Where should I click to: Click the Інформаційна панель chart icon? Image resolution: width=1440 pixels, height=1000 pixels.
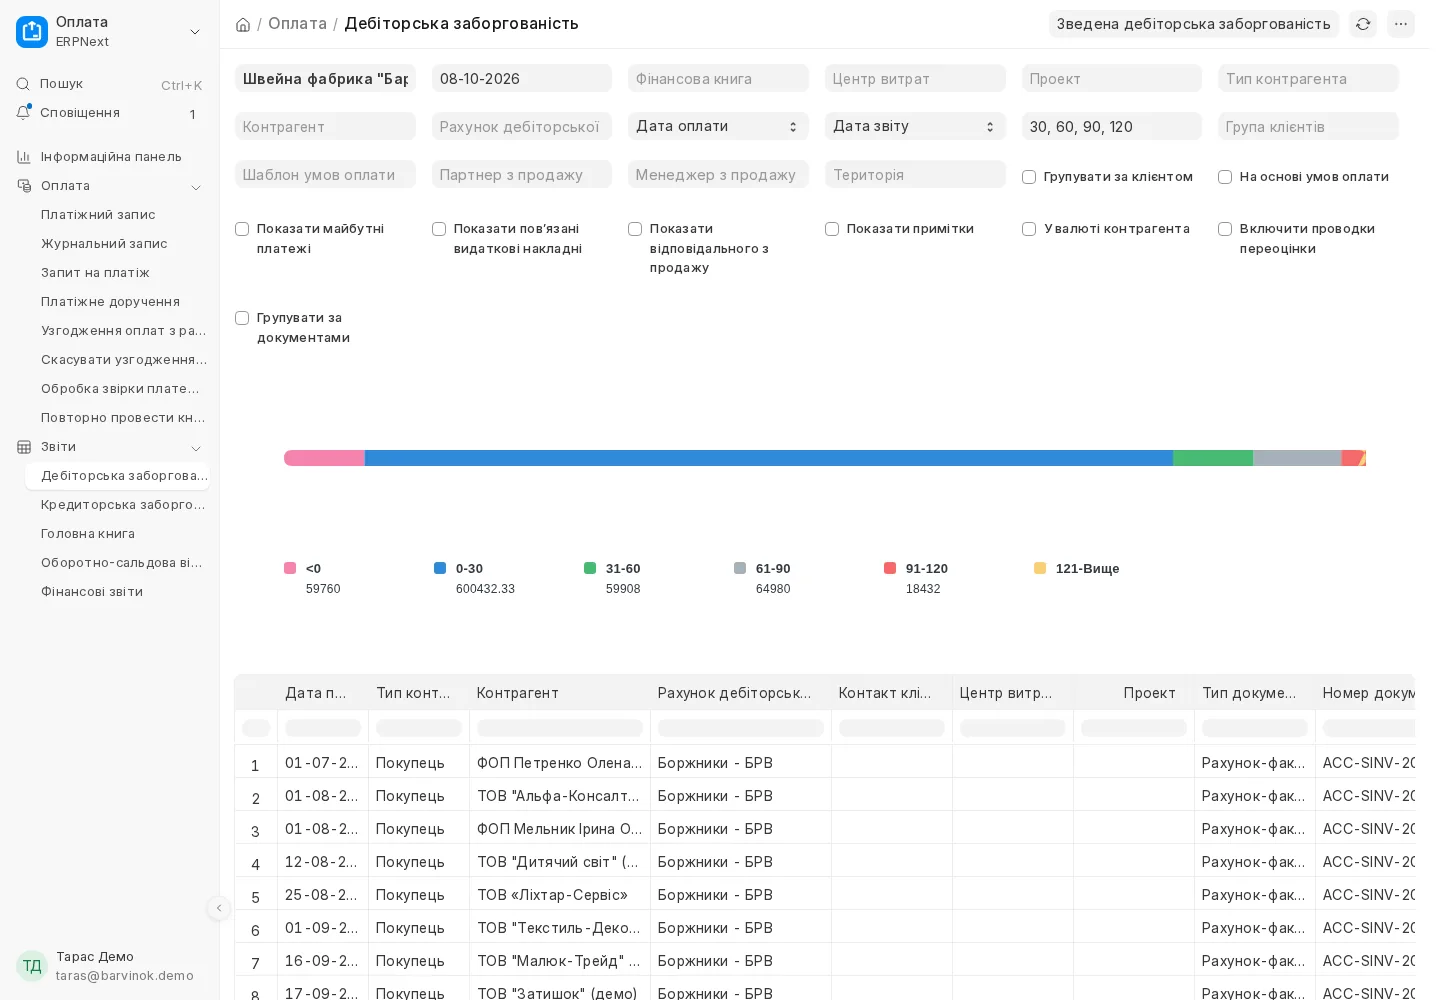pos(24,157)
